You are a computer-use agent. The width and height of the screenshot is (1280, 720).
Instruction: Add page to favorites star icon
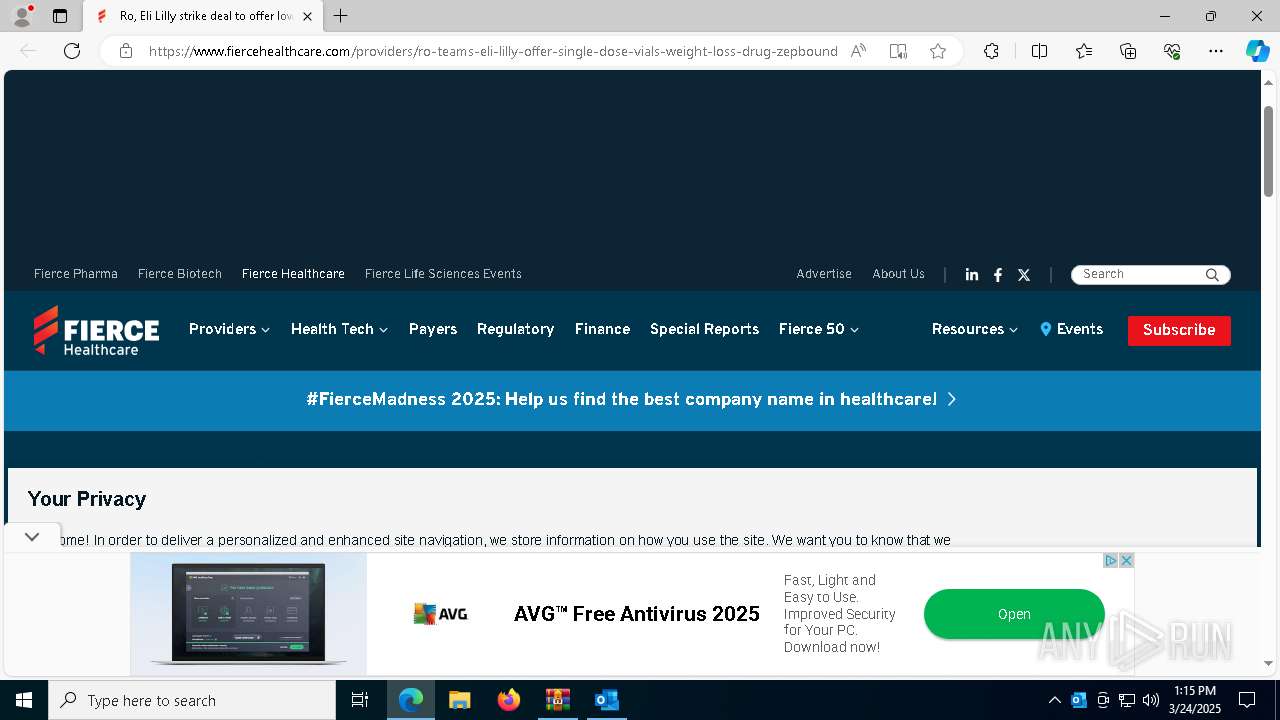938,51
